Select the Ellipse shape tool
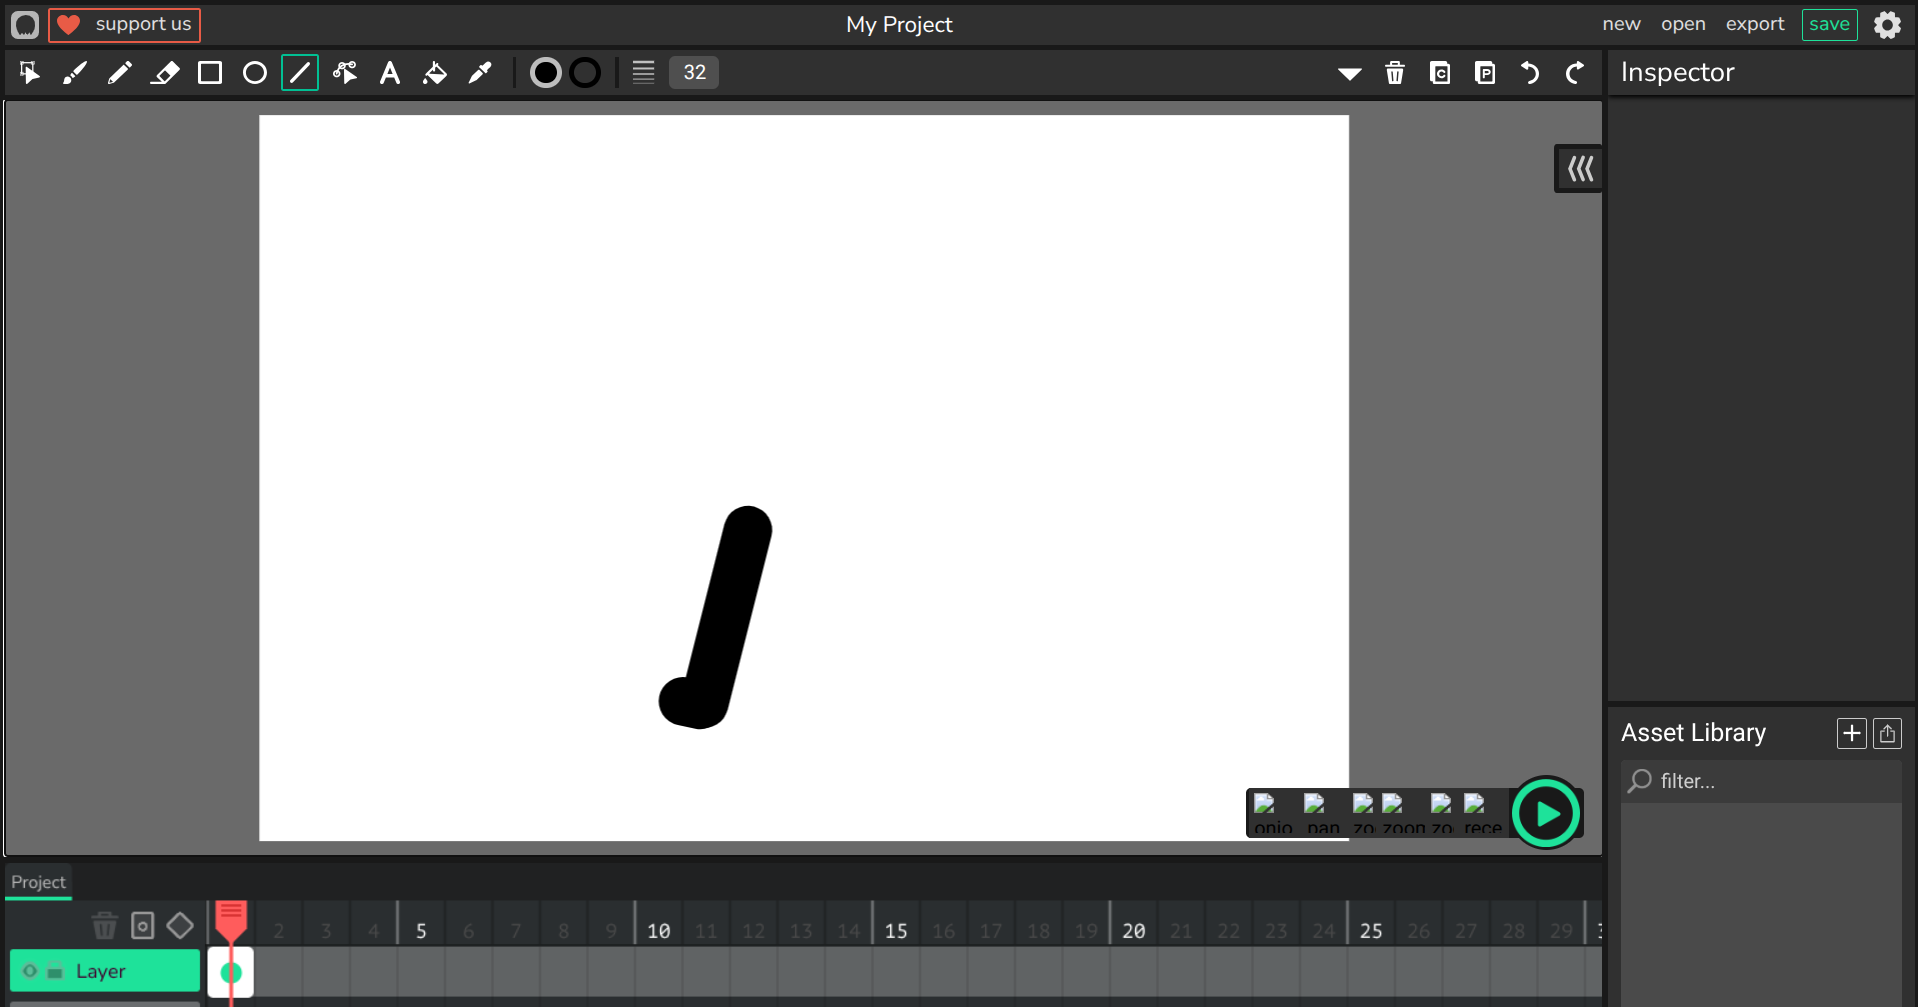Viewport: 1918px width, 1007px height. [255, 73]
